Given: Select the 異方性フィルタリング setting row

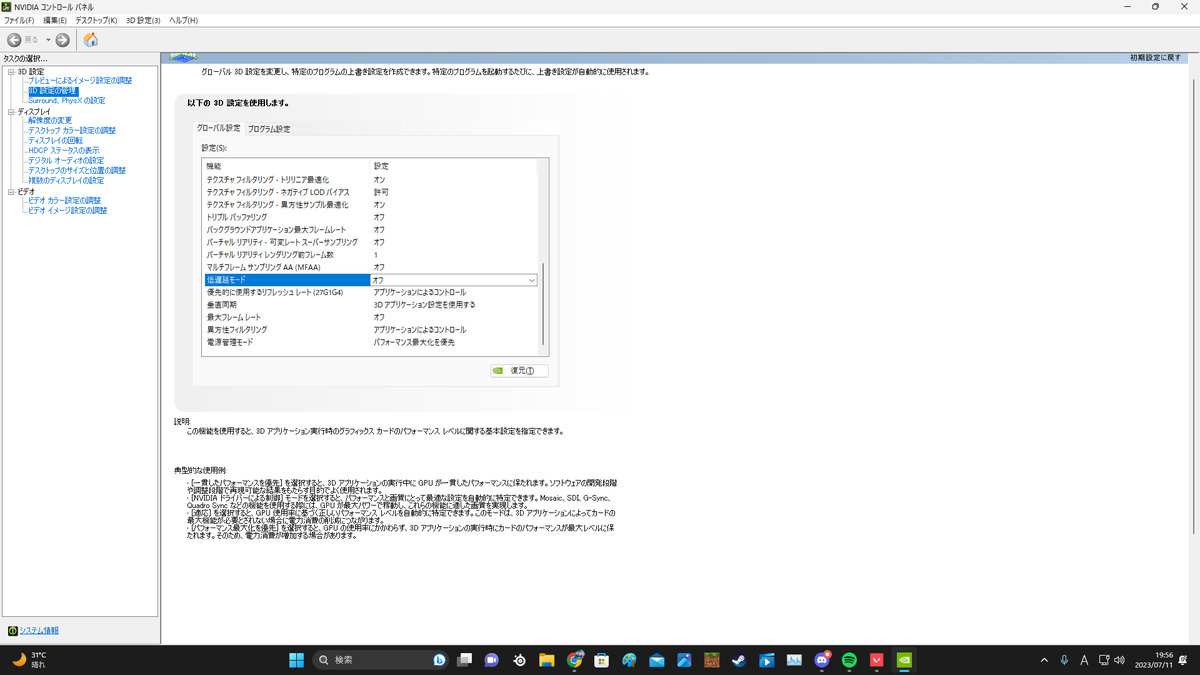Looking at the screenshot, I should tap(371, 330).
